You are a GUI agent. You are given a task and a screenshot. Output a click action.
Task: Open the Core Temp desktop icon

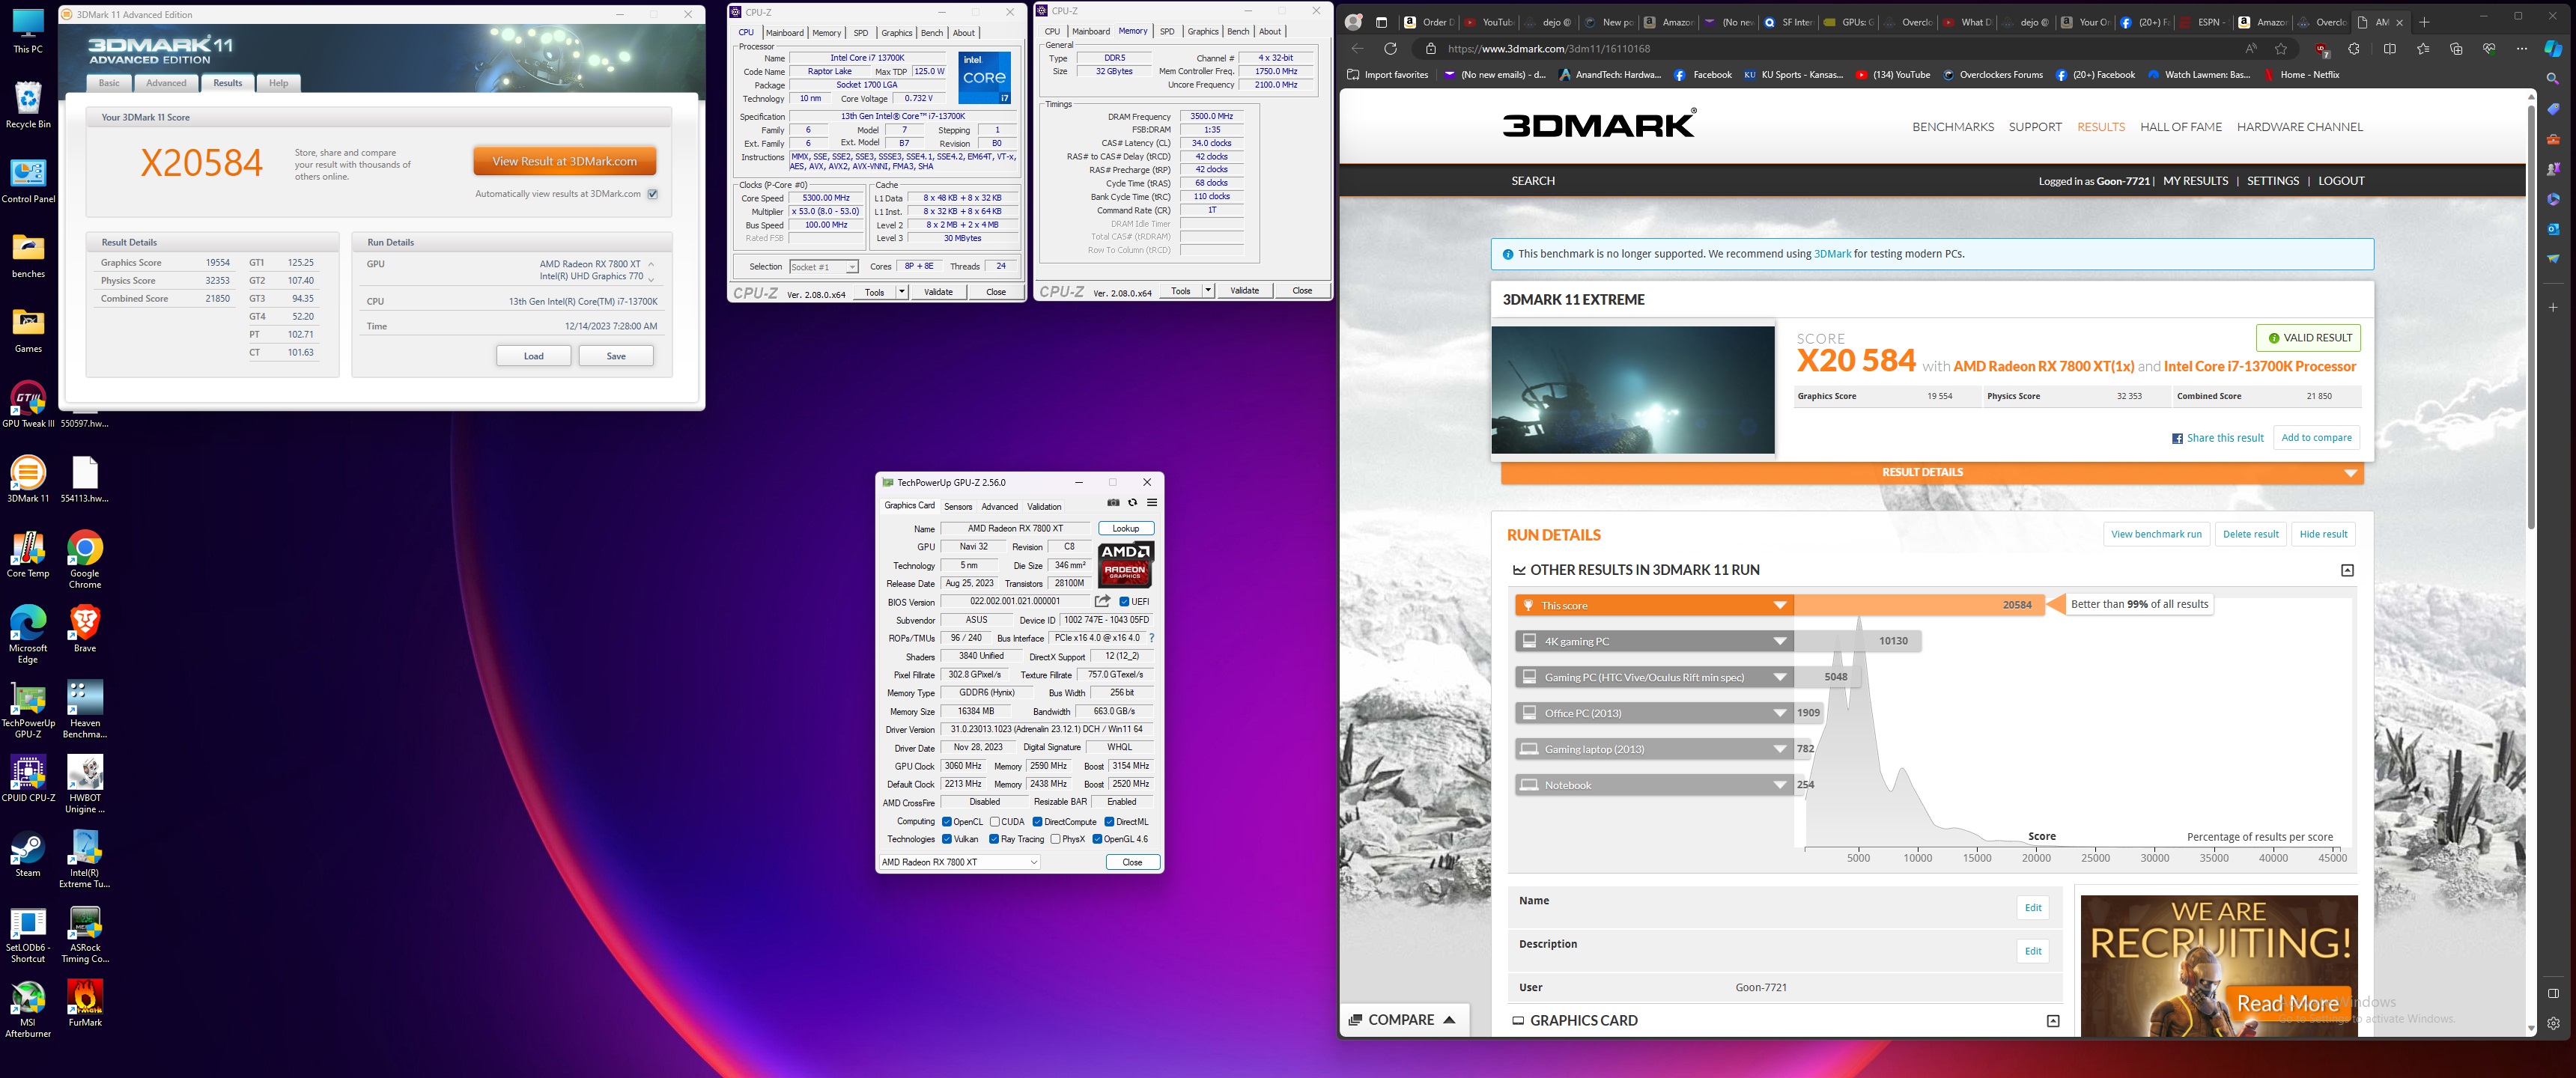[x=28, y=554]
